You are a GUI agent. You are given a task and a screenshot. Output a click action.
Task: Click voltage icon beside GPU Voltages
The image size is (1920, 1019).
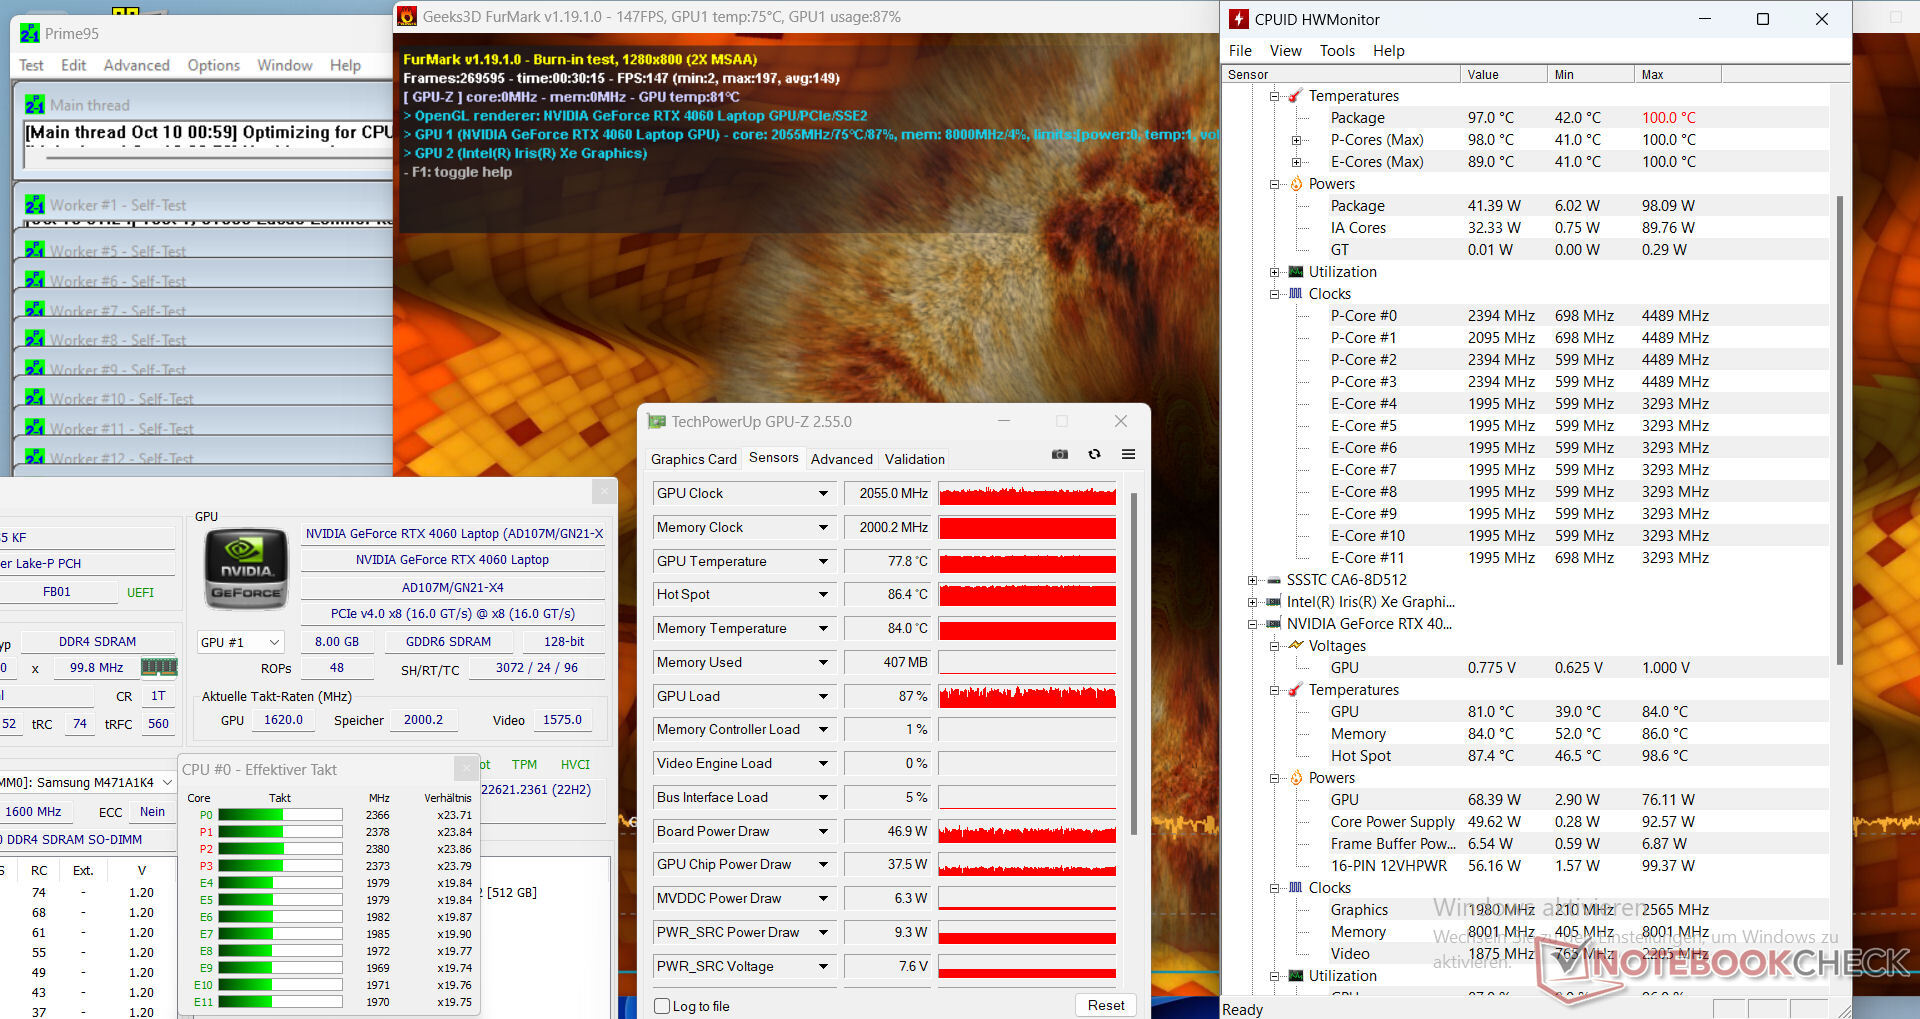(x=1296, y=646)
